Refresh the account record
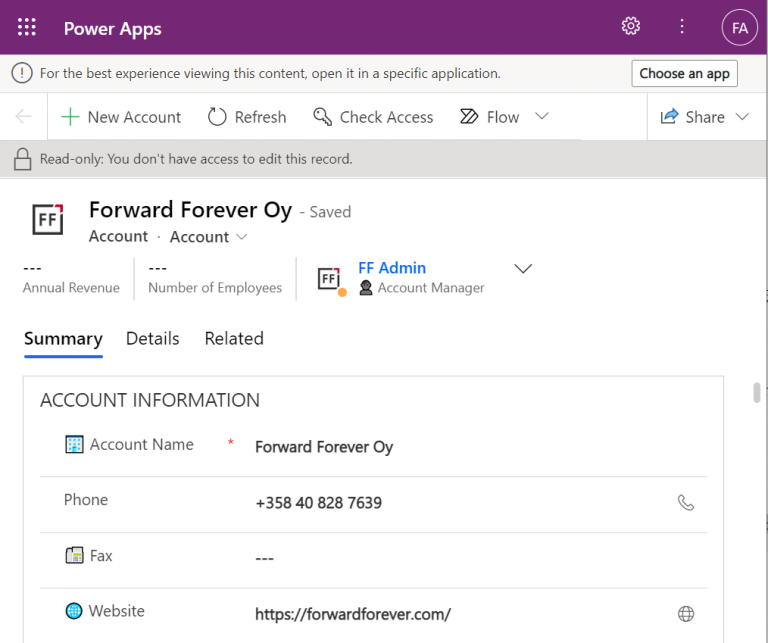Image resolution: width=768 pixels, height=643 pixels. tap(247, 117)
